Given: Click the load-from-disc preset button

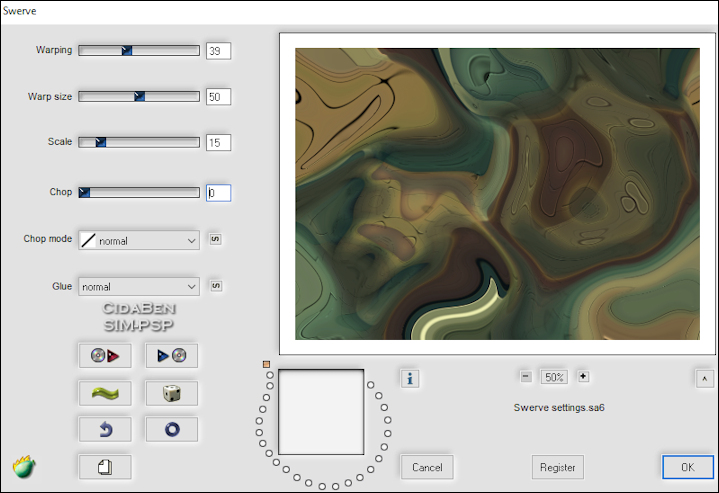Looking at the screenshot, I should pos(104,355).
